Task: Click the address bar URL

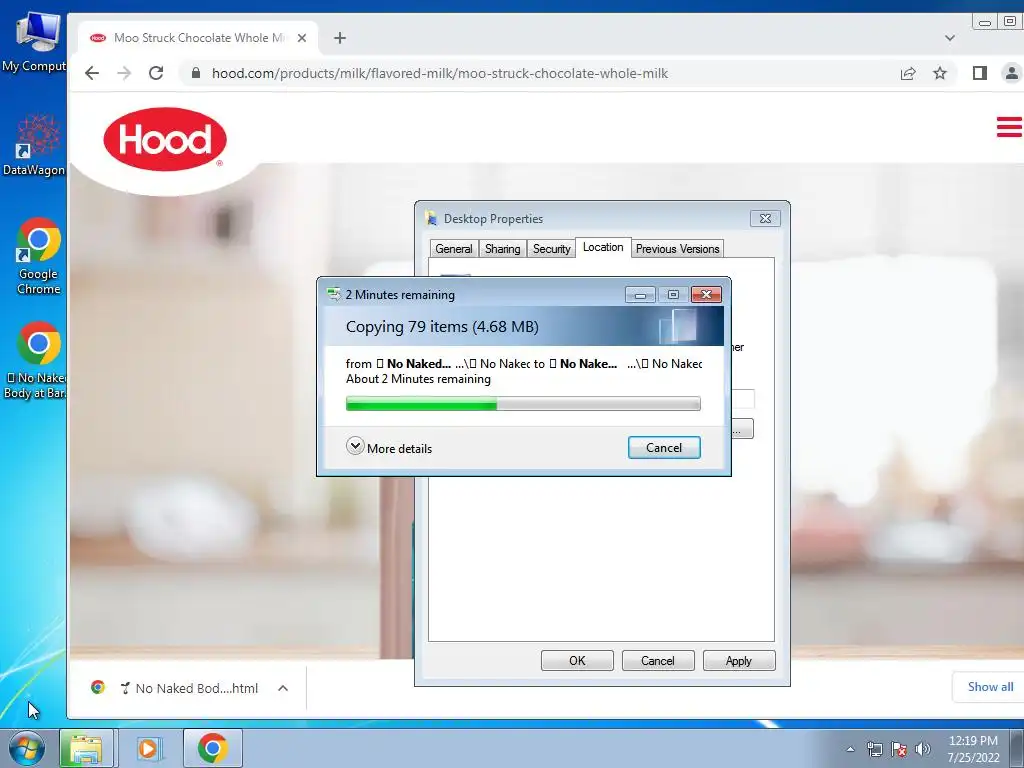Action: pyautogui.click(x=440, y=73)
